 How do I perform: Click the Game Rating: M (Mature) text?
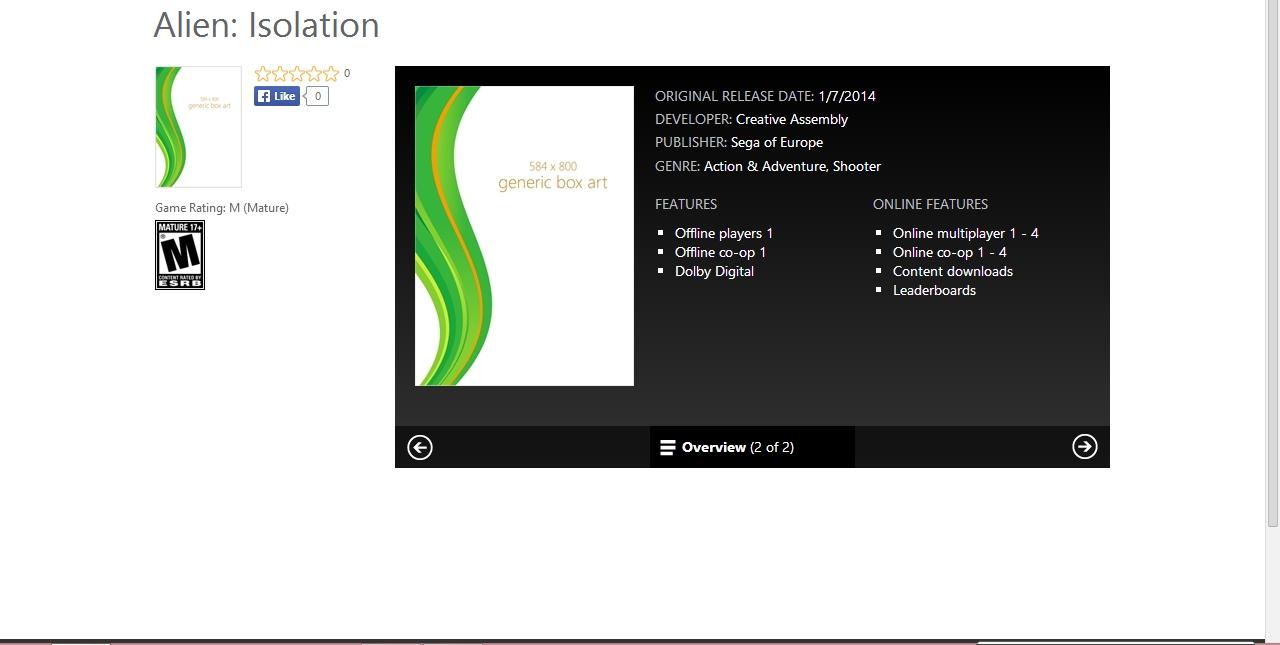[222, 208]
